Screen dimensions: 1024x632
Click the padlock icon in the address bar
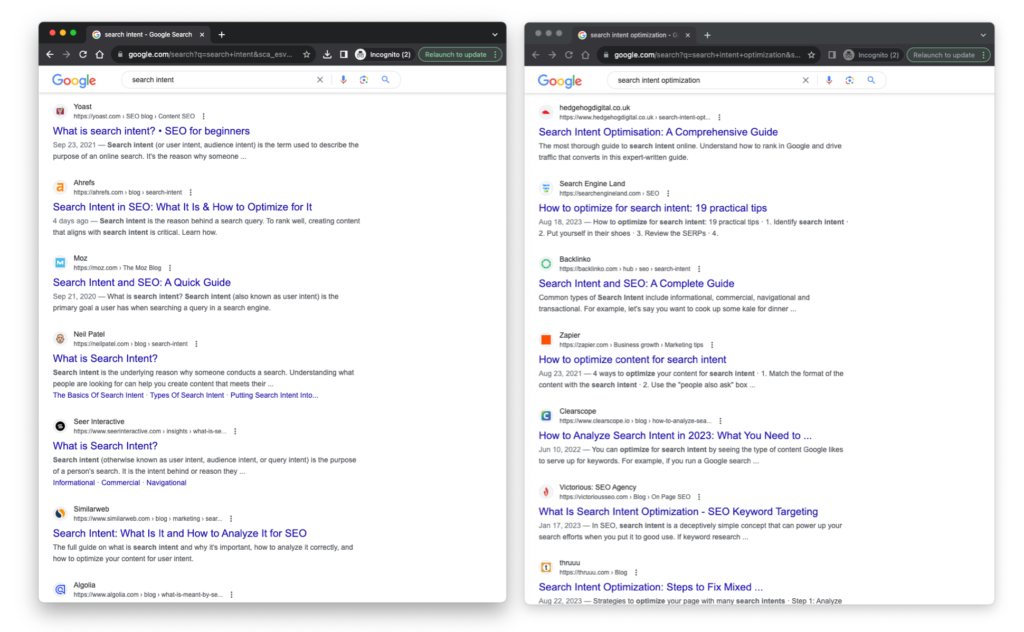click(119, 54)
